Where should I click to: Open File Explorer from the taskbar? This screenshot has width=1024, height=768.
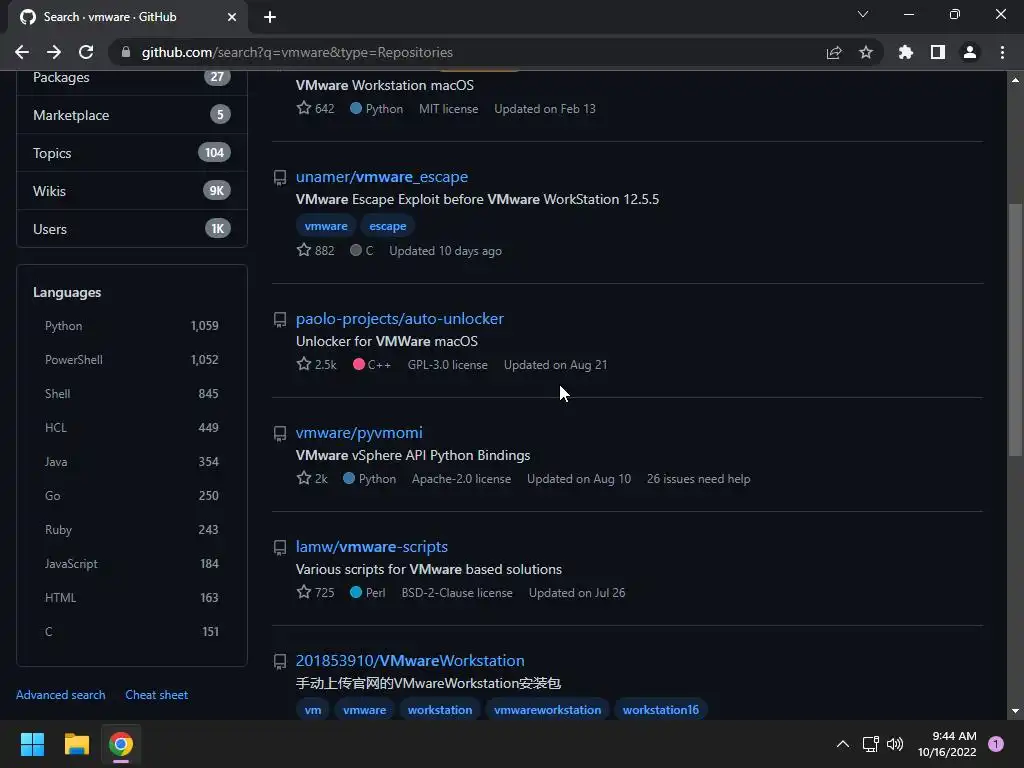point(76,744)
